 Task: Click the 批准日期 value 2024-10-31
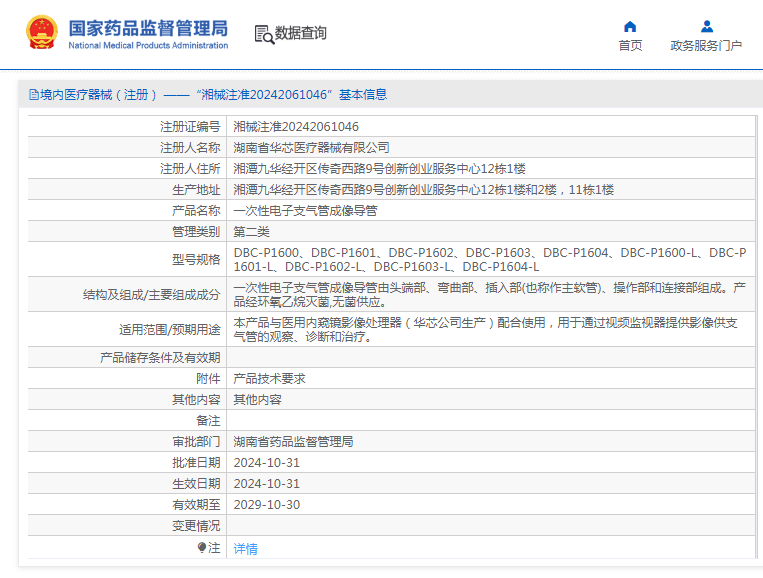[267, 463]
